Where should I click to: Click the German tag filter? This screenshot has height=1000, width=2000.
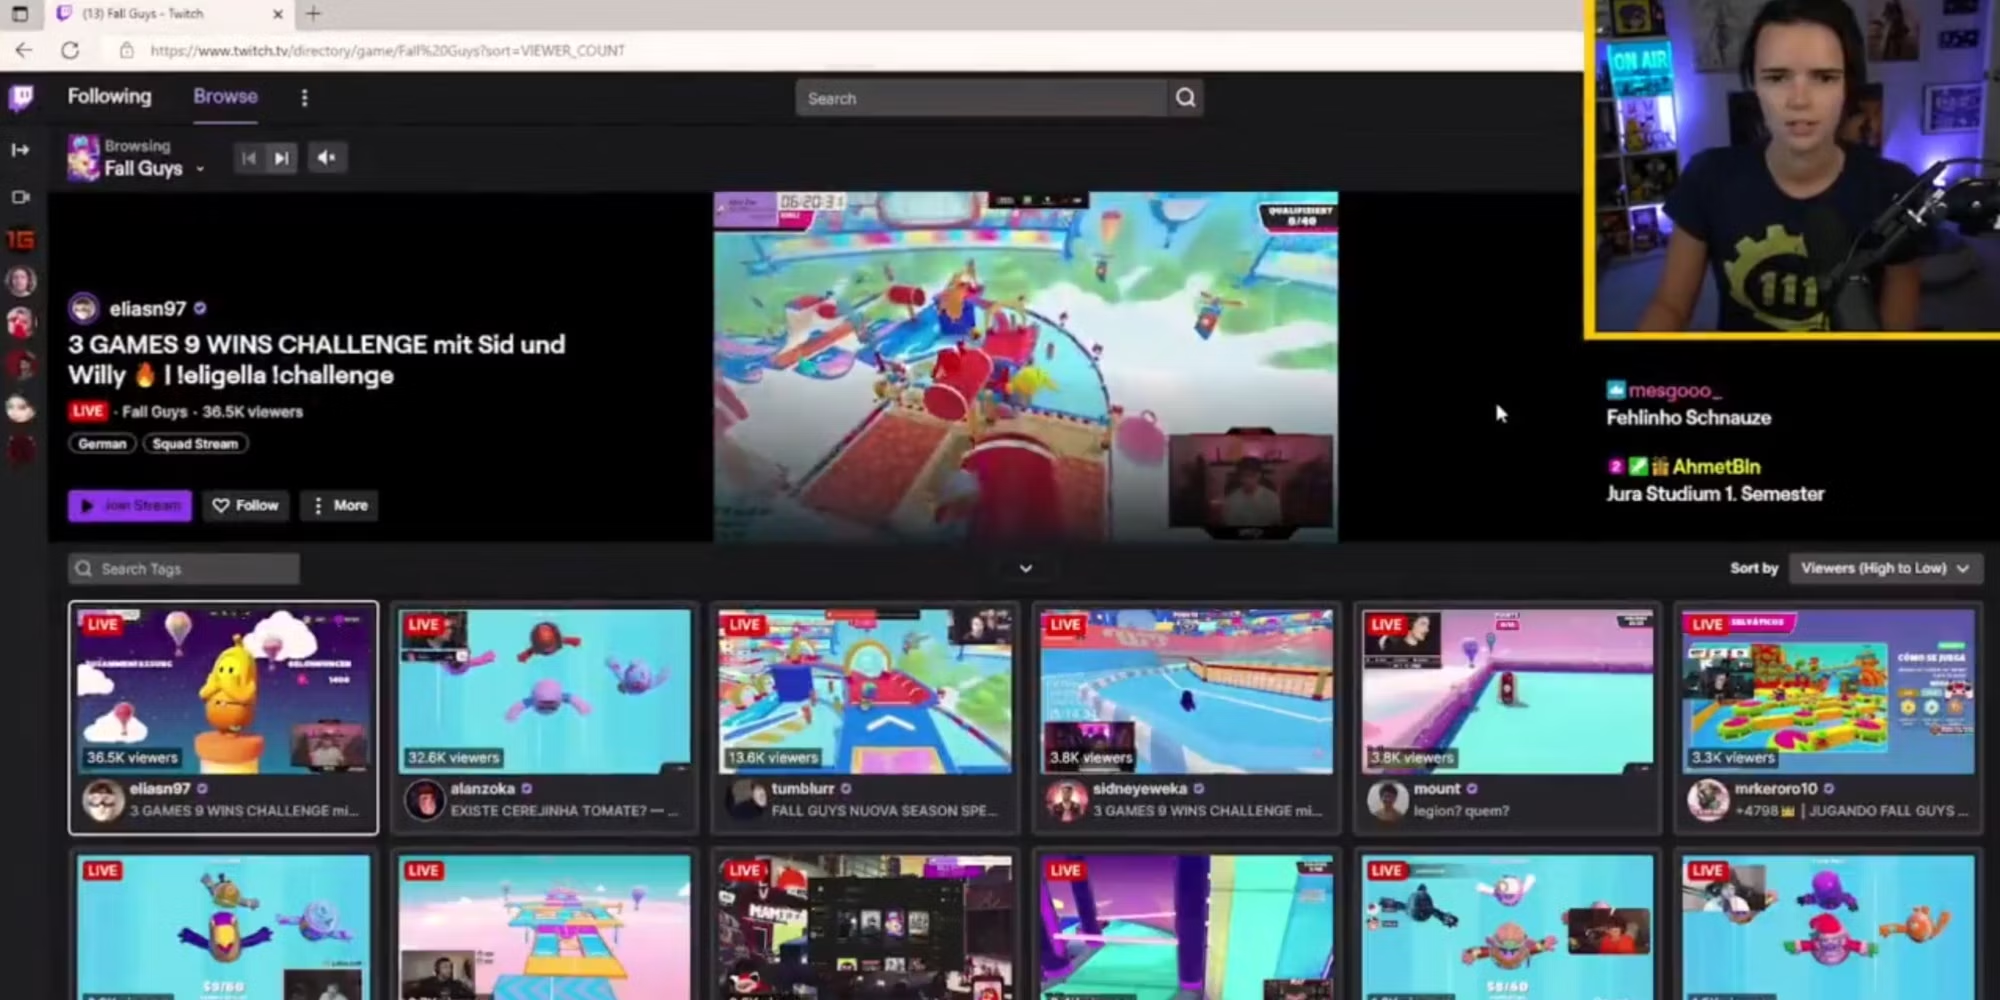tap(102, 444)
